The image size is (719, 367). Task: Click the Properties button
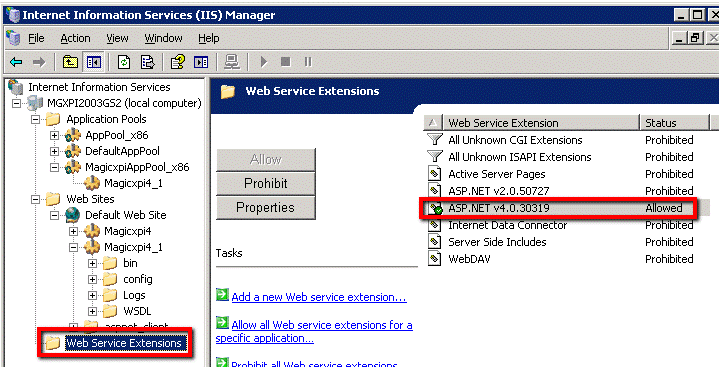click(265, 207)
